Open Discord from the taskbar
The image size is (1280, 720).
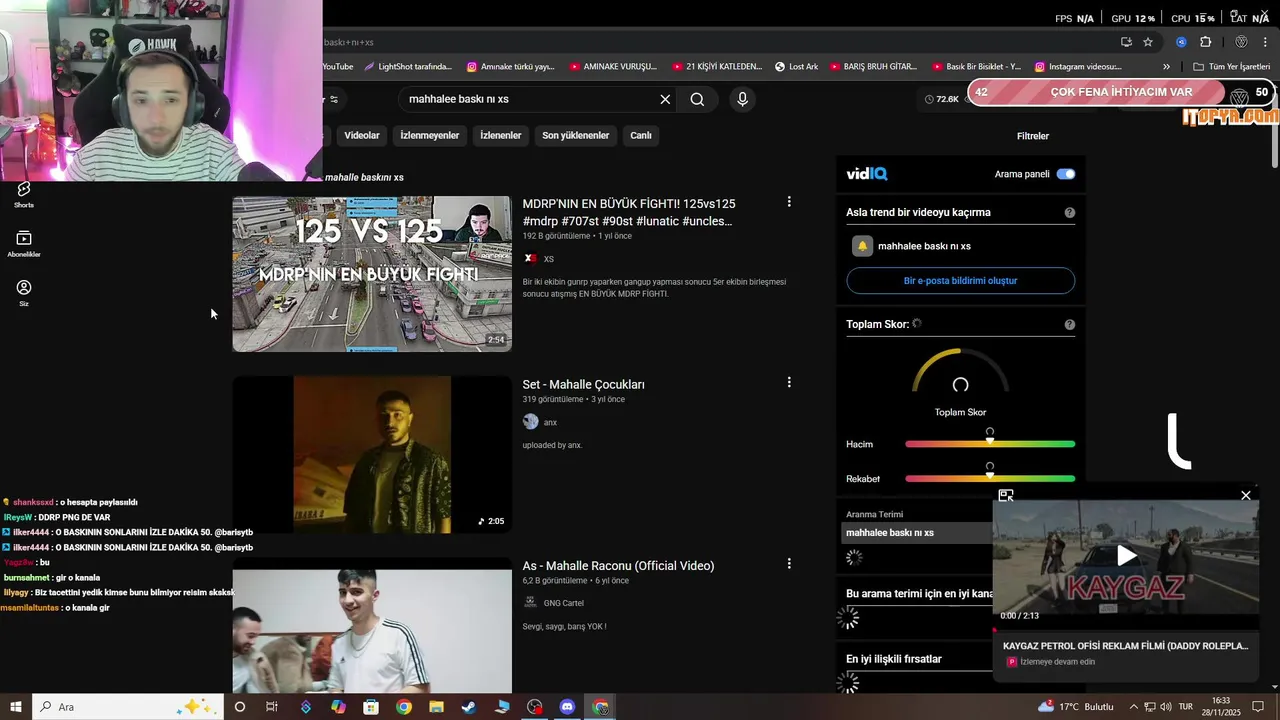coord(567,707)
